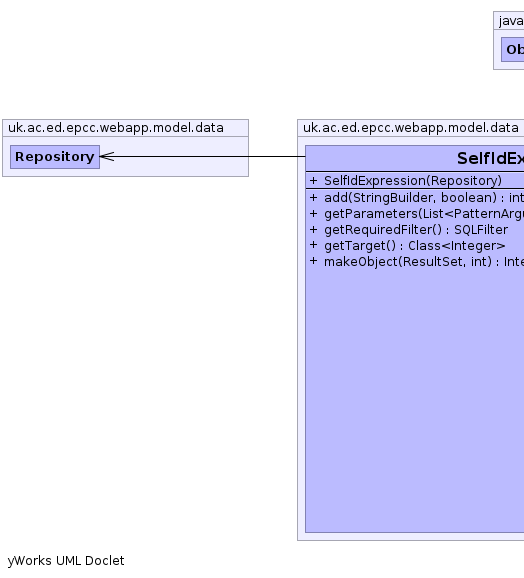The height and width of the screenshot is (578, 524).
Task: Select makeObject(ResultSet, int) method
Action: point(424,262)
